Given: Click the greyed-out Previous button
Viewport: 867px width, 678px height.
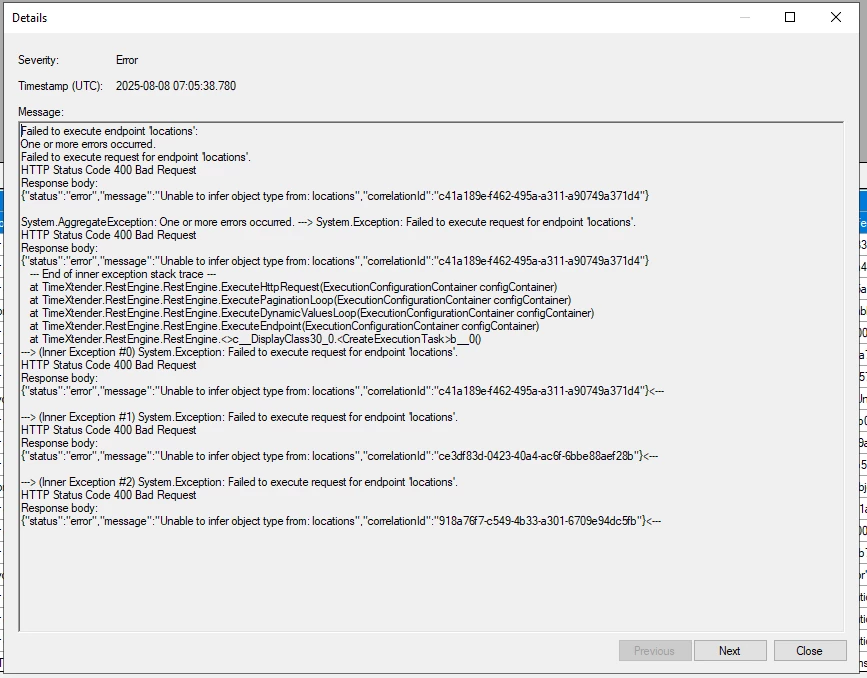Looking at the screenshot, I should pyautogui.click(x=655, y=651).
